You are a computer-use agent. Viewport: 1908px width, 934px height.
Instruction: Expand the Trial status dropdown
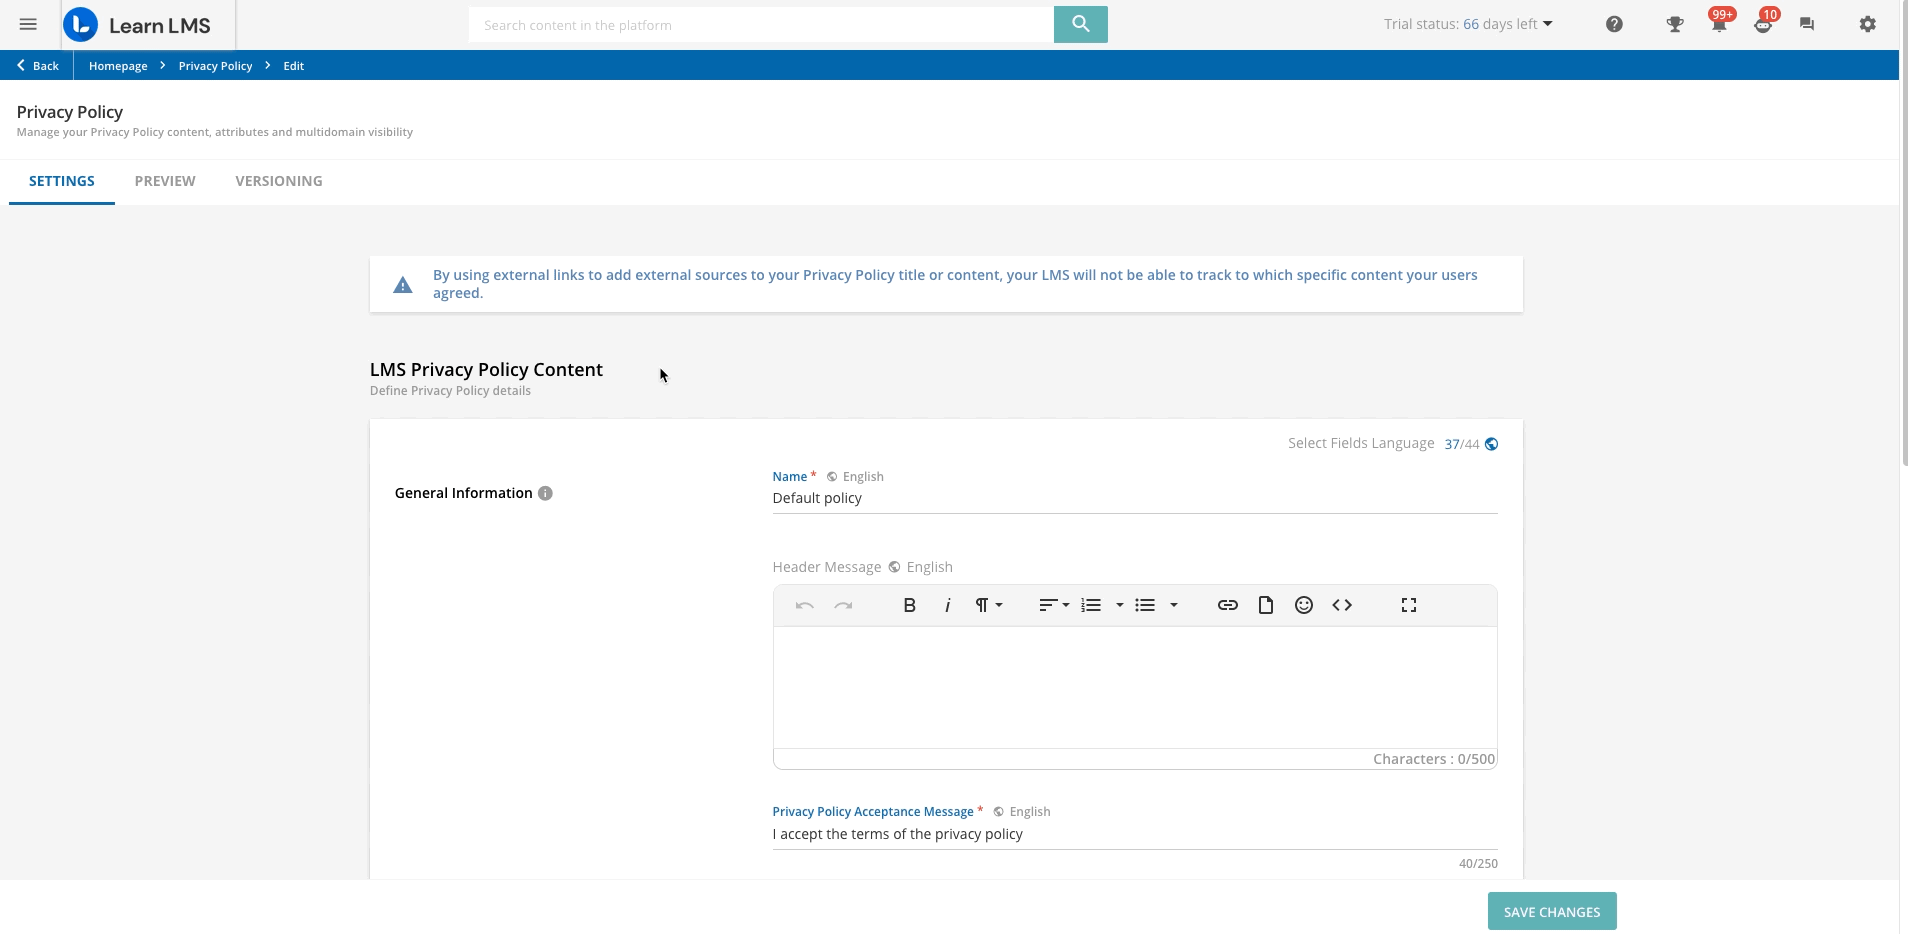(1468, 25)
